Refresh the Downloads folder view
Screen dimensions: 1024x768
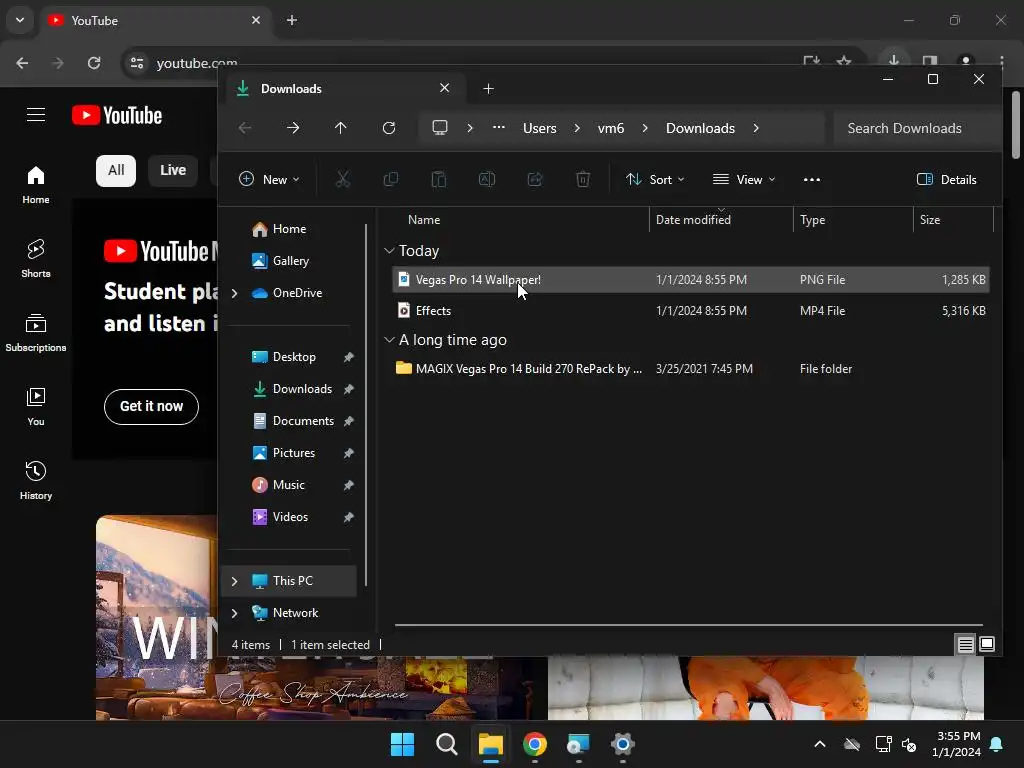click(x=389, y=128)
